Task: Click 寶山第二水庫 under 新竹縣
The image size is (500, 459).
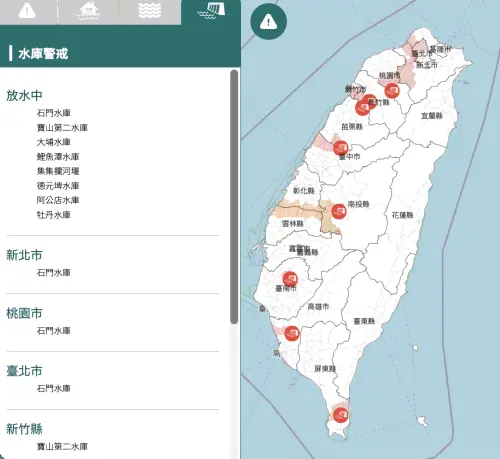Action: 62,446
